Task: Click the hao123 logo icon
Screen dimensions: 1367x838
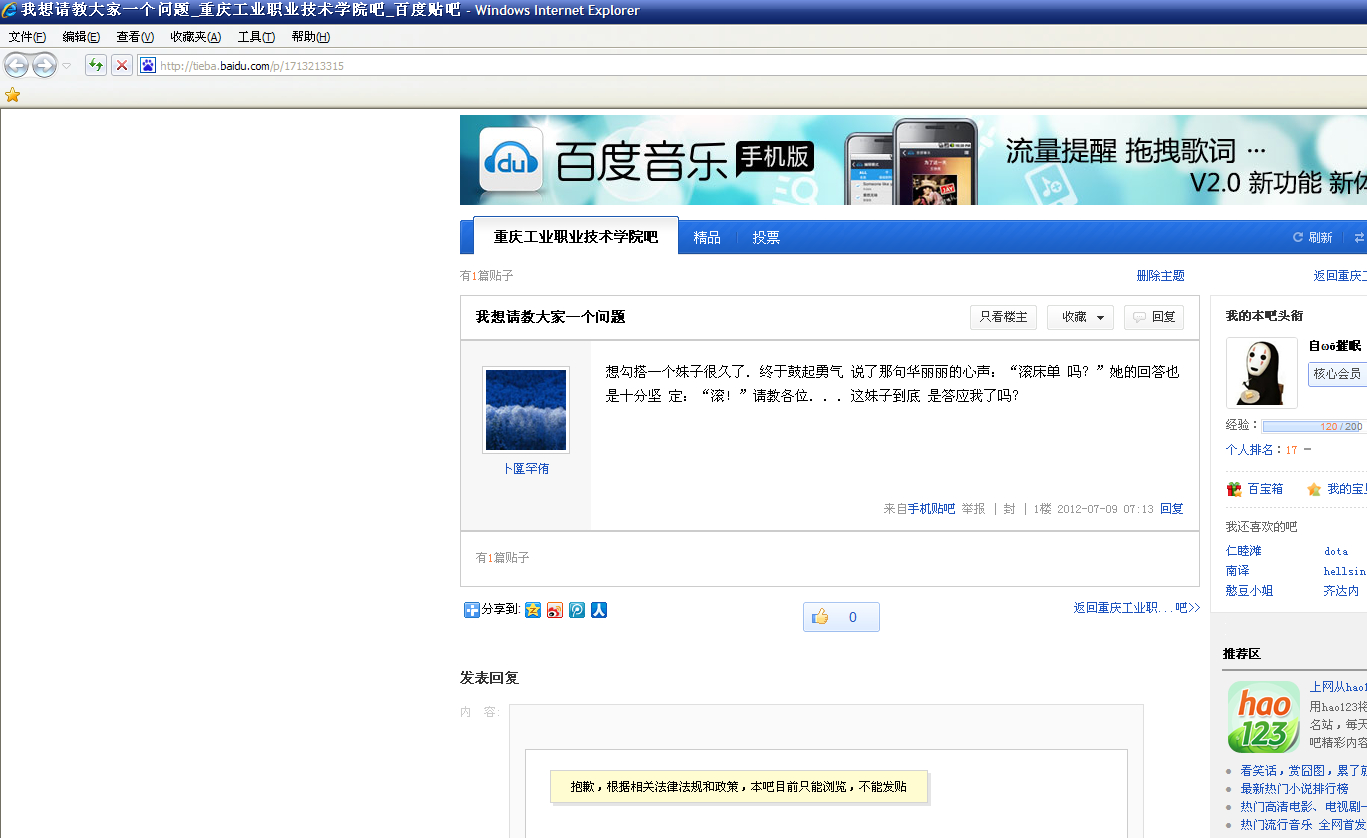Action: pyautogui.click(x=1264, y=717)
